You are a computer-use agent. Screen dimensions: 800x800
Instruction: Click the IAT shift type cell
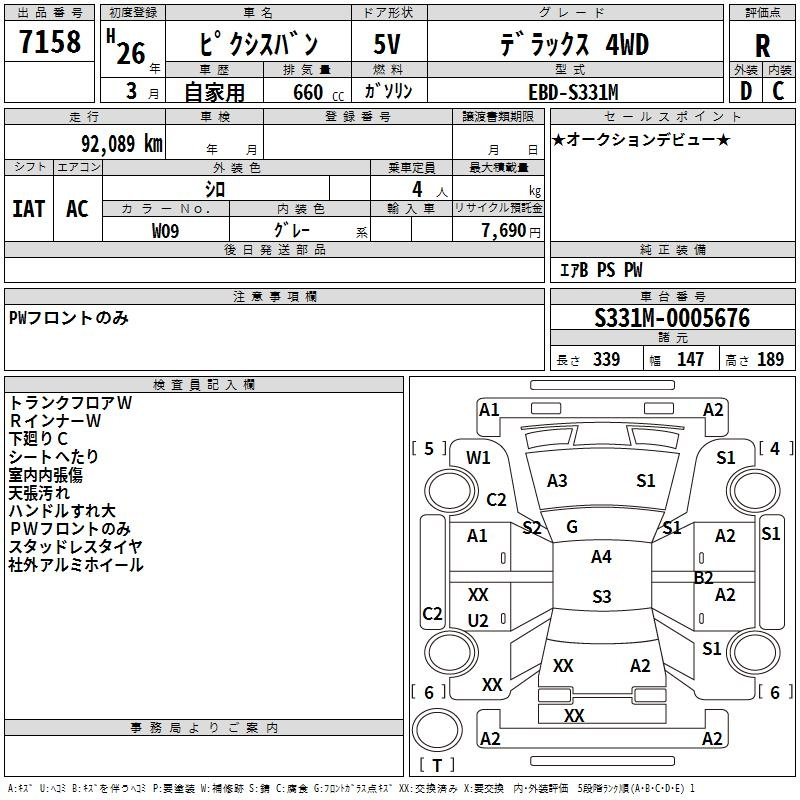29,208
